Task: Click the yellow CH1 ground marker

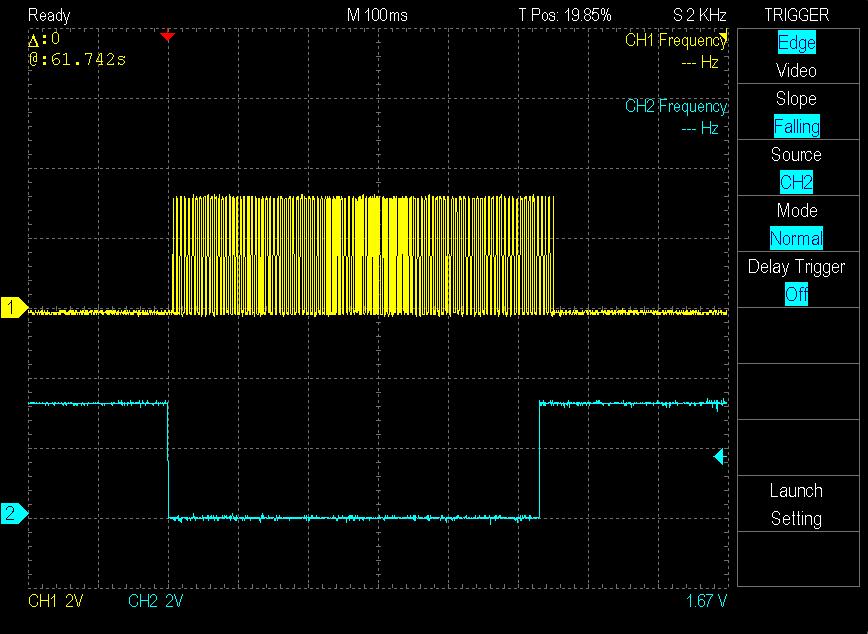Action: pyautogui.click(x=13, y=309)
